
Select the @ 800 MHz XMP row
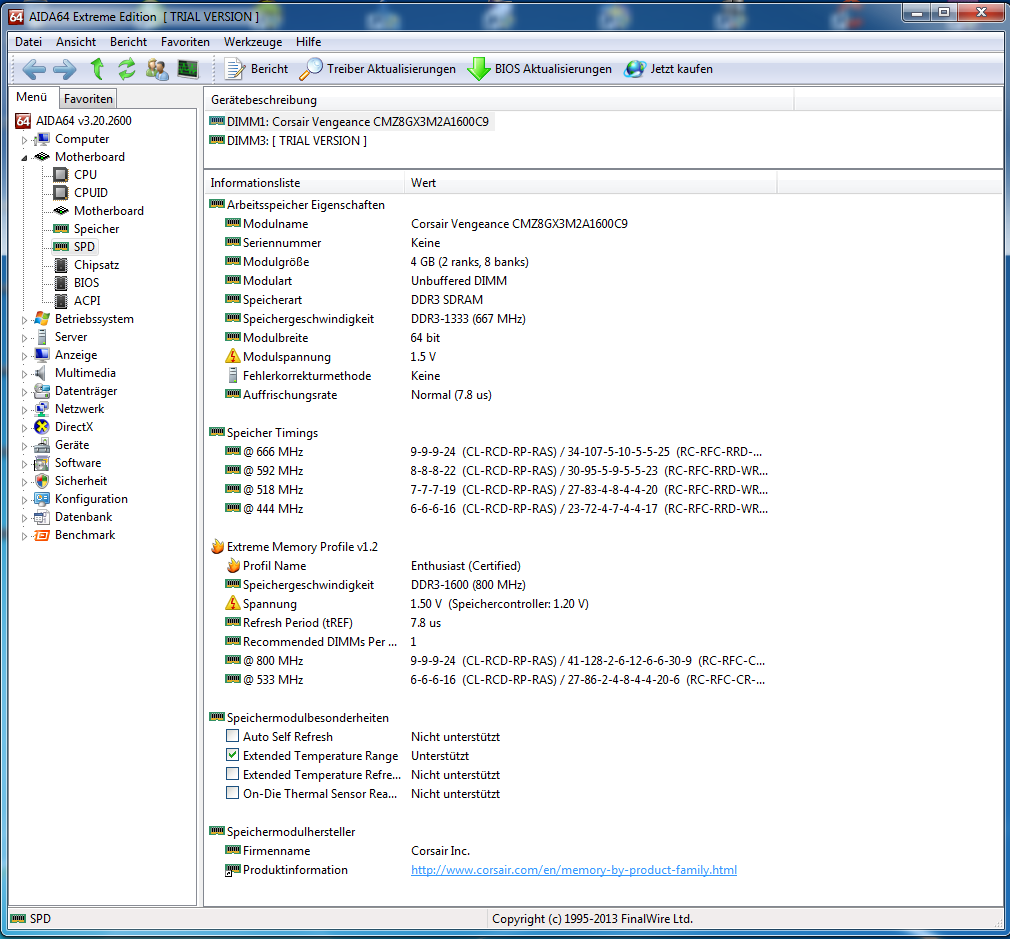[493, 661]
